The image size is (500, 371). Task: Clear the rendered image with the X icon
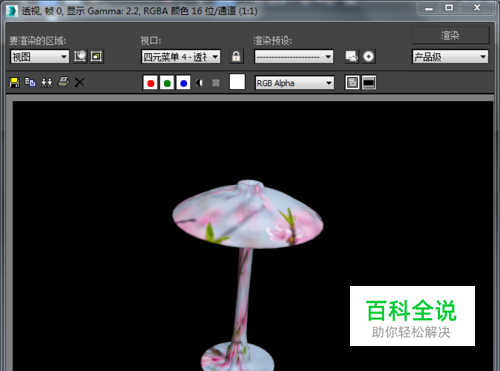(79, 82)
